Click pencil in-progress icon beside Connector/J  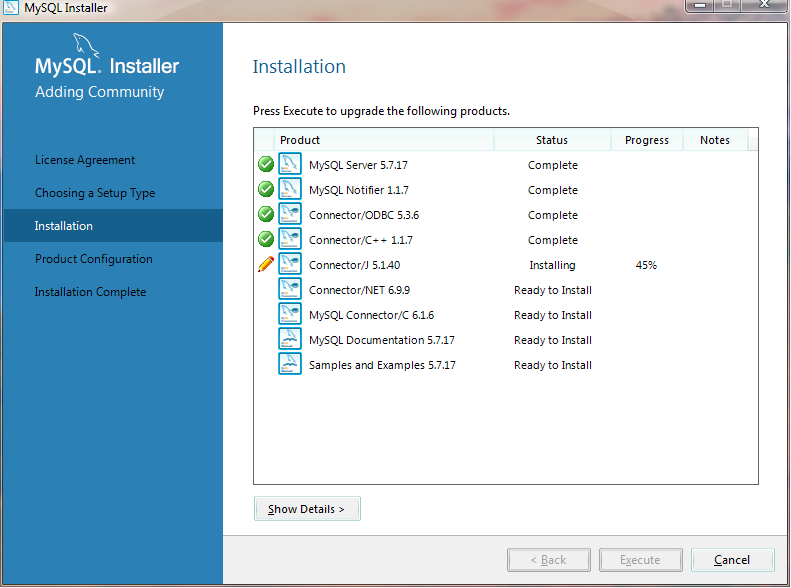coord(266,264)
